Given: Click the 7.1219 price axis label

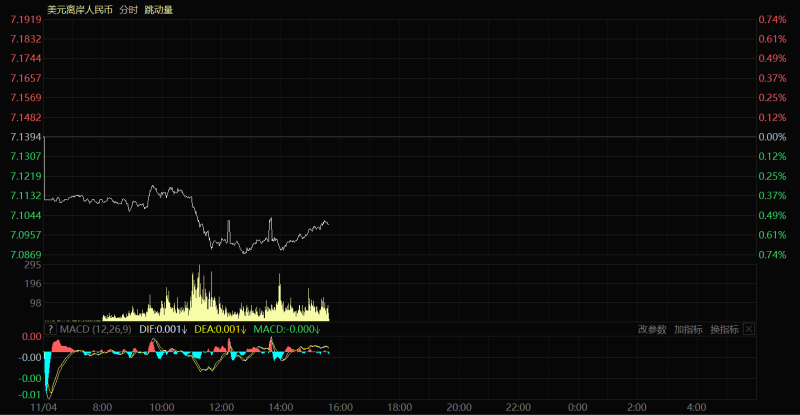Looking at the screenshot, I should coord(26,176).
